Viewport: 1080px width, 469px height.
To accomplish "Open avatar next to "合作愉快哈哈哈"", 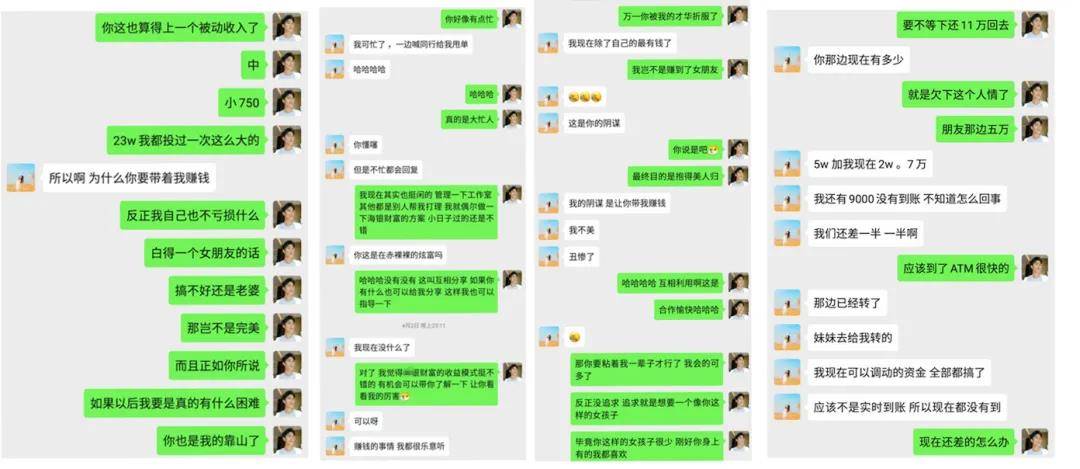I will pyautogui.click(x=738, y=309).
